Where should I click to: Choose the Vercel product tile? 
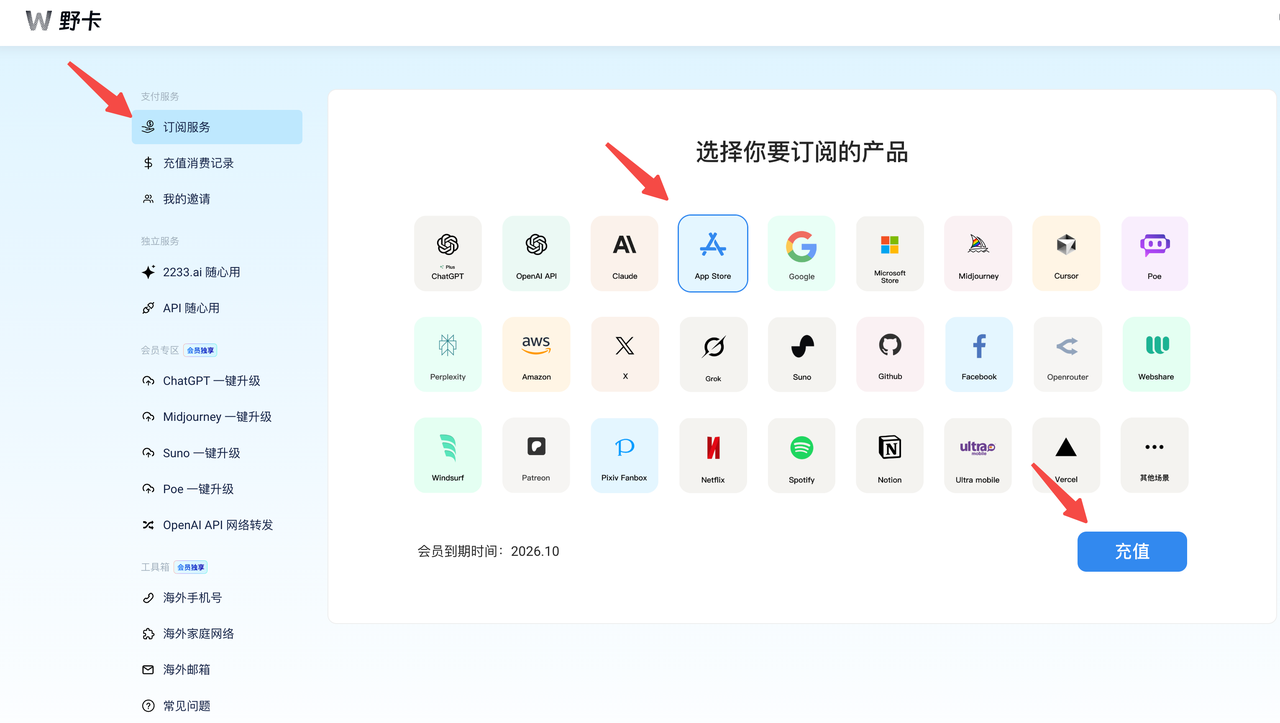point(1066,455)
